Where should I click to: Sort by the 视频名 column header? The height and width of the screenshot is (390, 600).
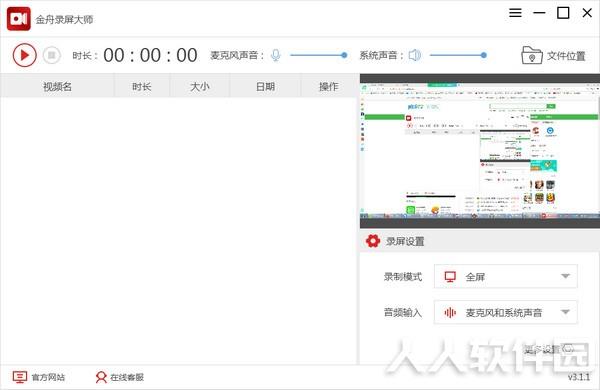pos(57,86)
